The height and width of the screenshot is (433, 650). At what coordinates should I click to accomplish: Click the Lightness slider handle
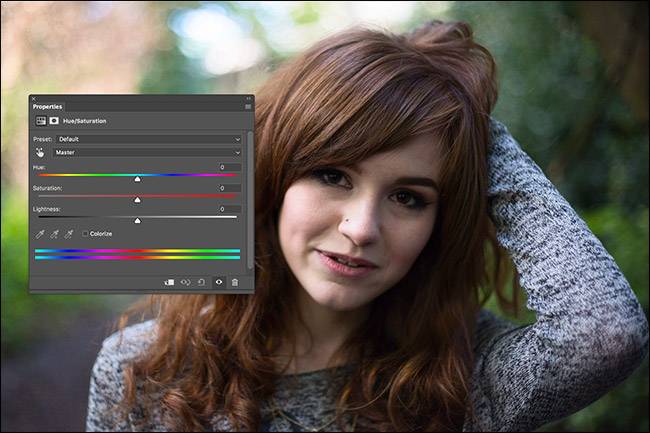point(138,221)
